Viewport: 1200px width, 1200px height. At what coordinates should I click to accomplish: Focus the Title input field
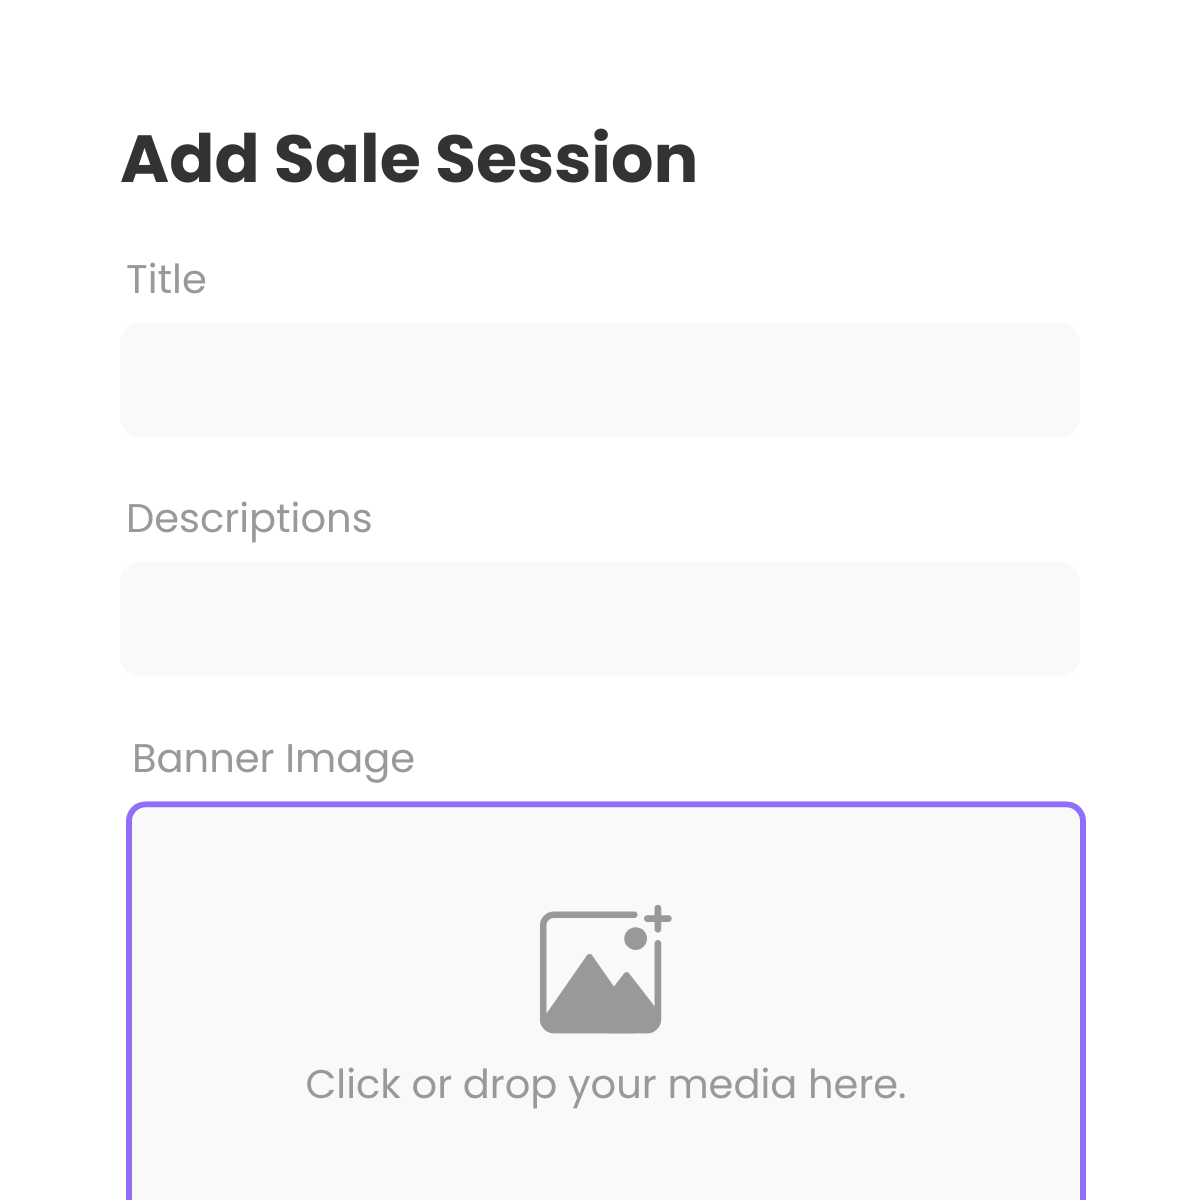(600, 379)
